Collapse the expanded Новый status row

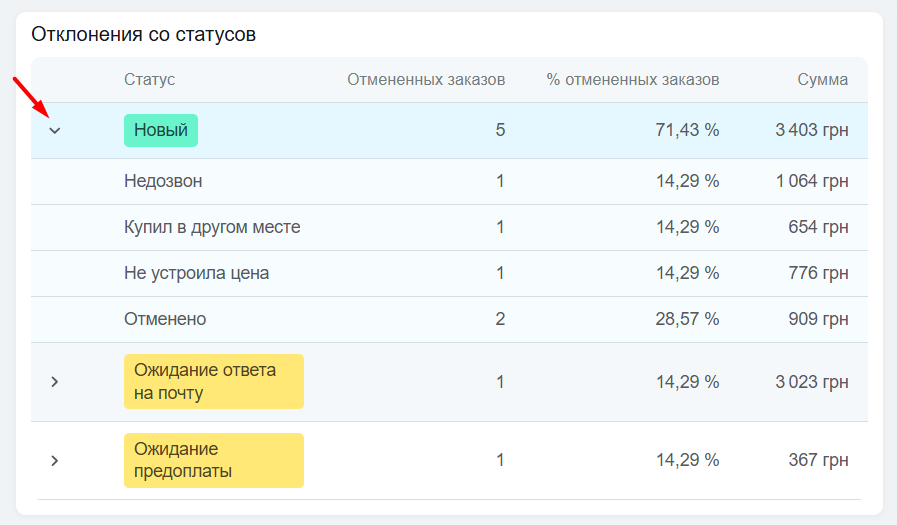[x=55, y=130]
